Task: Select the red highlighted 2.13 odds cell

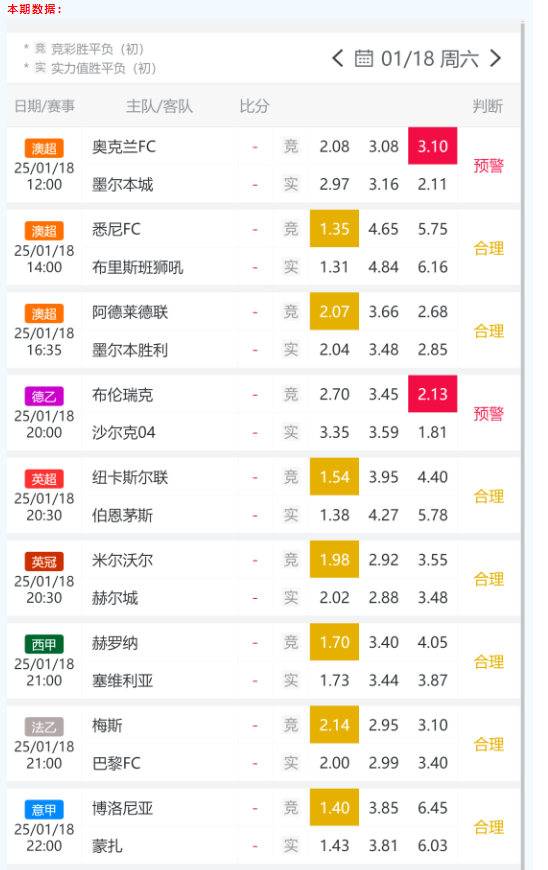Action: point(433,394)
